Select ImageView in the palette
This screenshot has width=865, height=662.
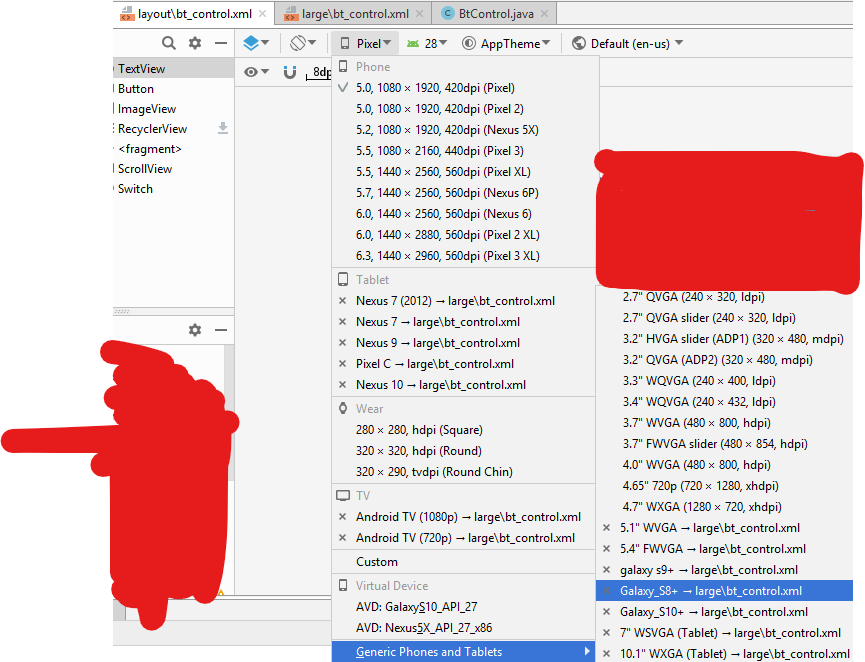pos(174,109)
